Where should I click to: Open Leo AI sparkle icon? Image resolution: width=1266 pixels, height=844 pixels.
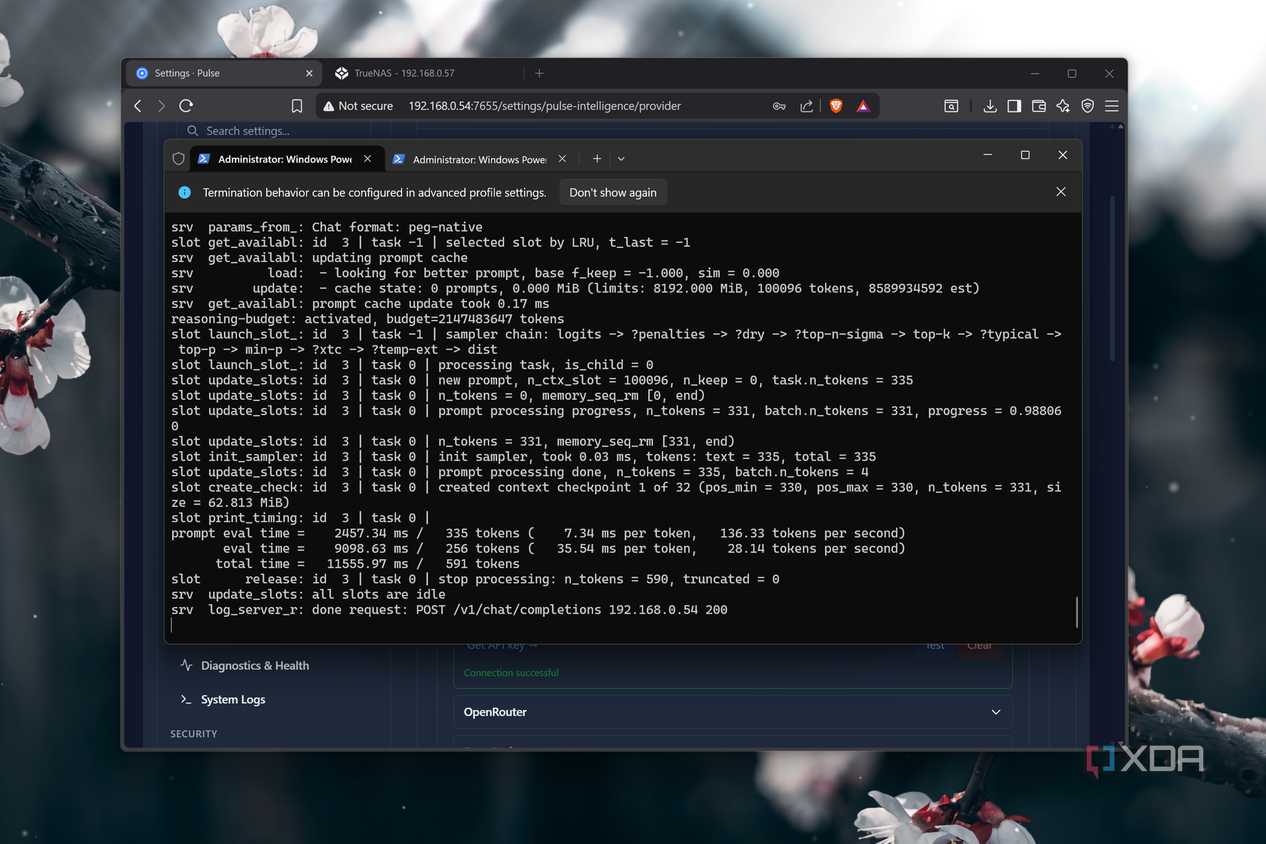pos(1063,106)
